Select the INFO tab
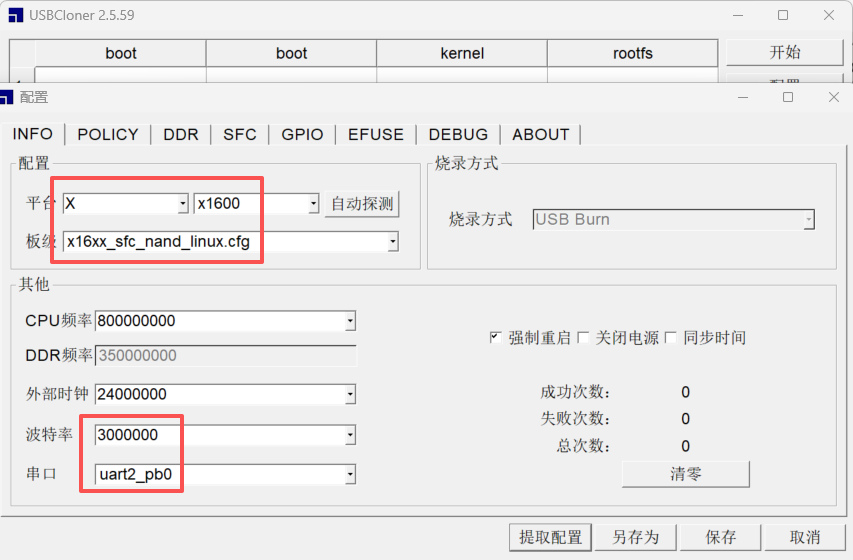Viewport: 853px width, 560px height. [x=33, y=134]
